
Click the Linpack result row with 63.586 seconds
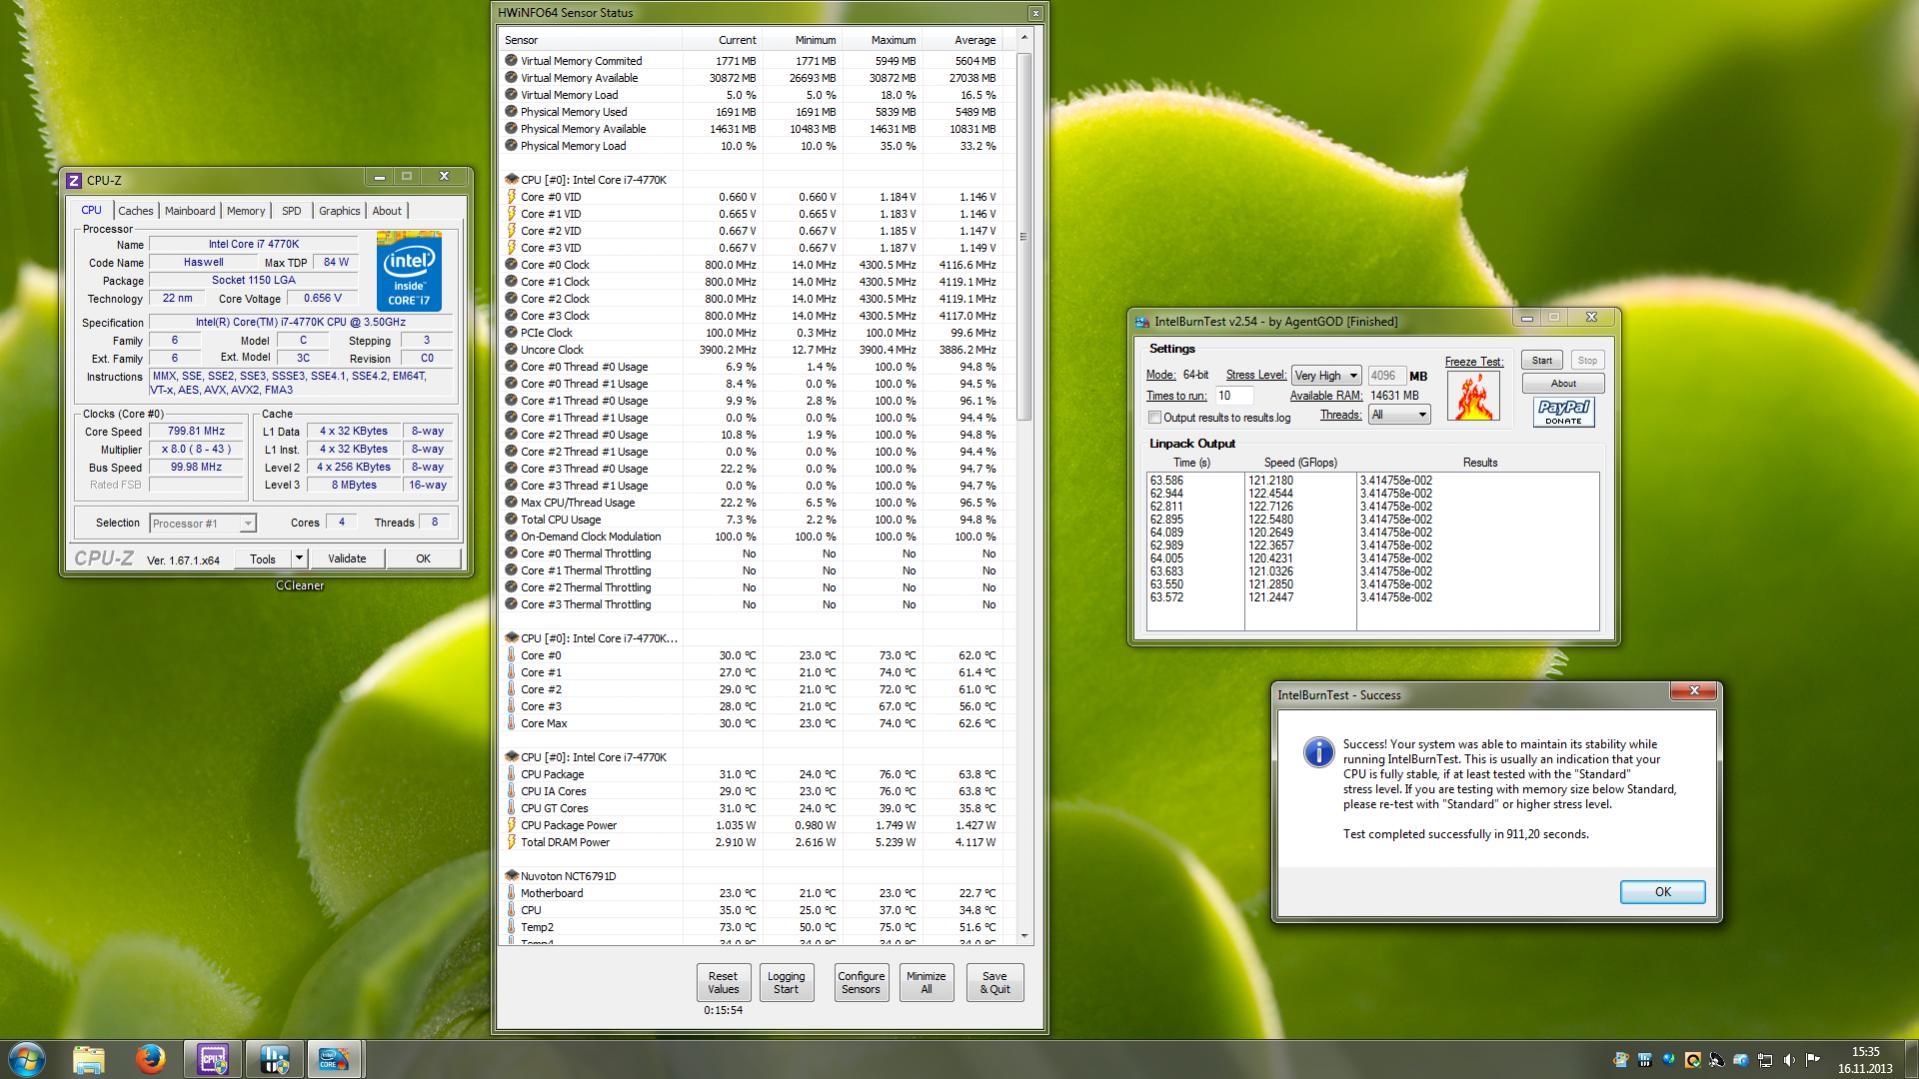coord(1372,480)
